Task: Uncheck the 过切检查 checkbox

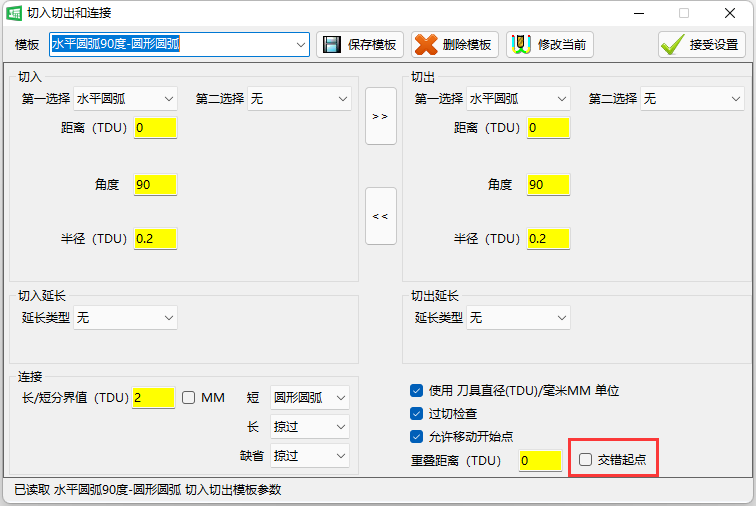Action: pos(417,413)
